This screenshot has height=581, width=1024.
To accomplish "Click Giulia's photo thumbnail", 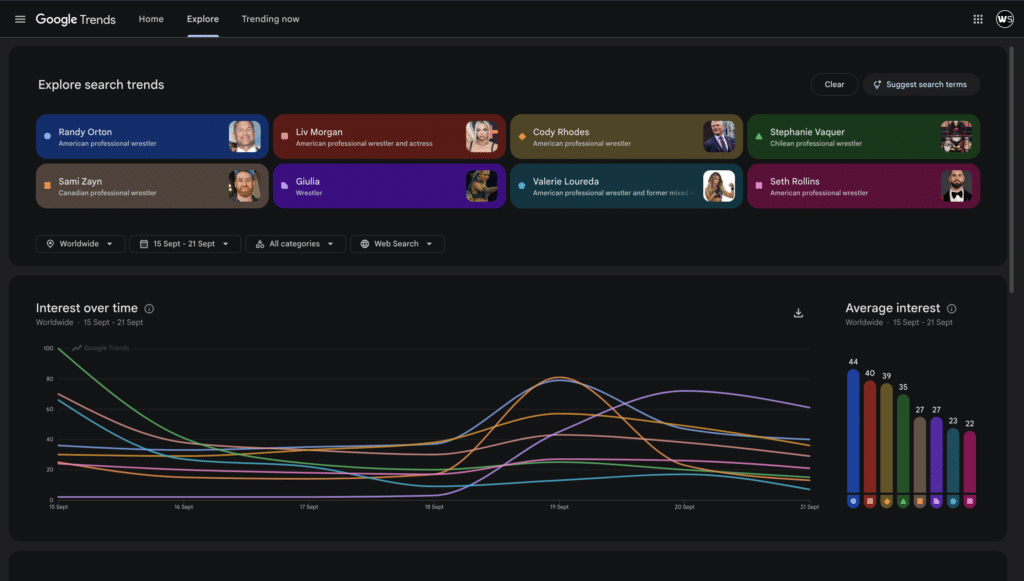I will click(482, 186).
